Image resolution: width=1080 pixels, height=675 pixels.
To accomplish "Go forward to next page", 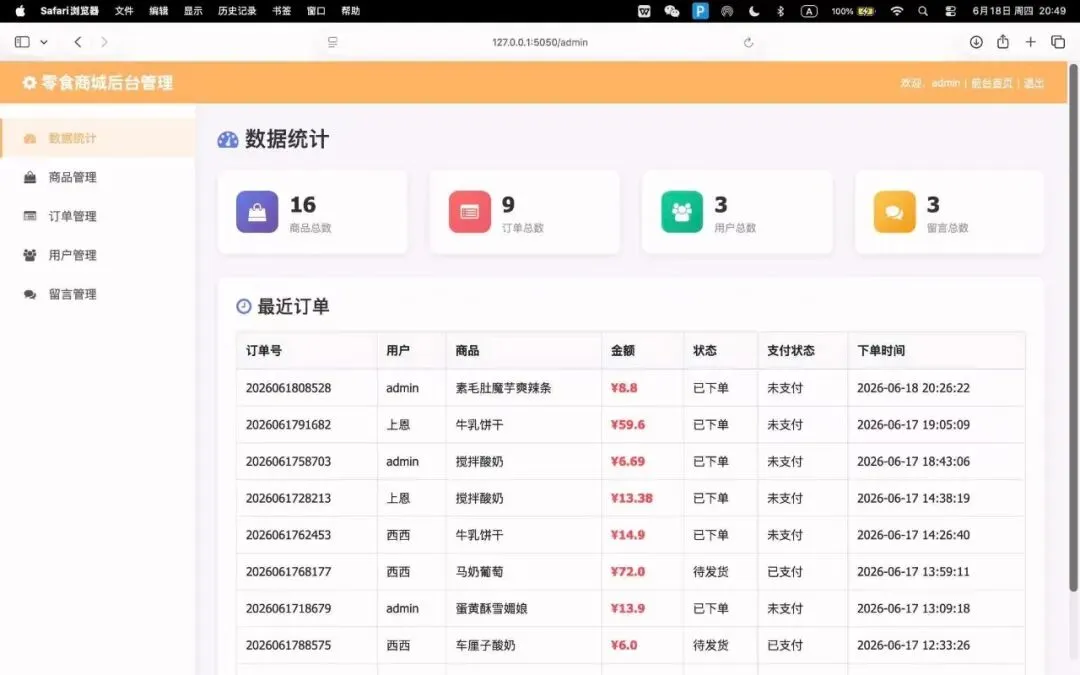I will [104, 42].
